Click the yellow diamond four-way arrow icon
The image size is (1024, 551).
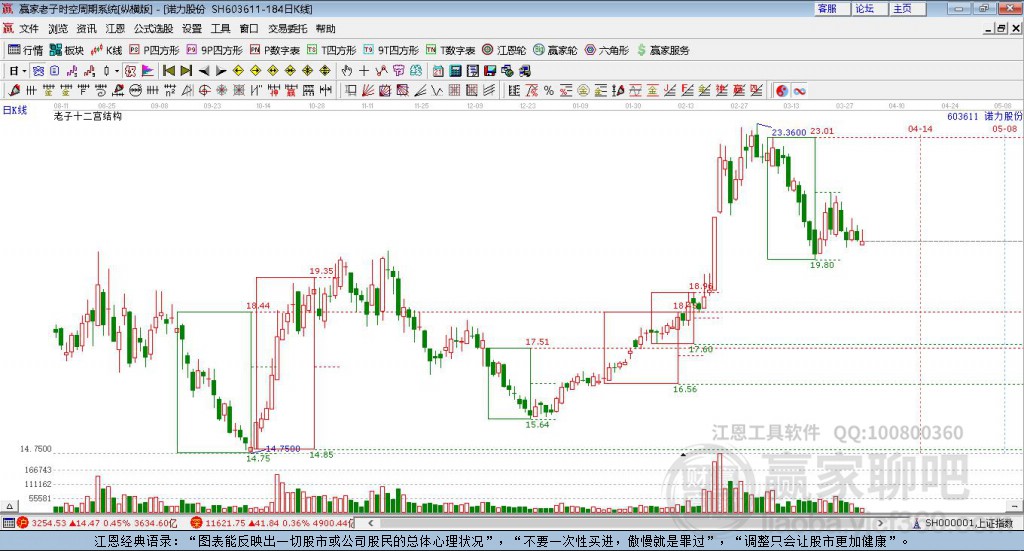pos(308,71)
